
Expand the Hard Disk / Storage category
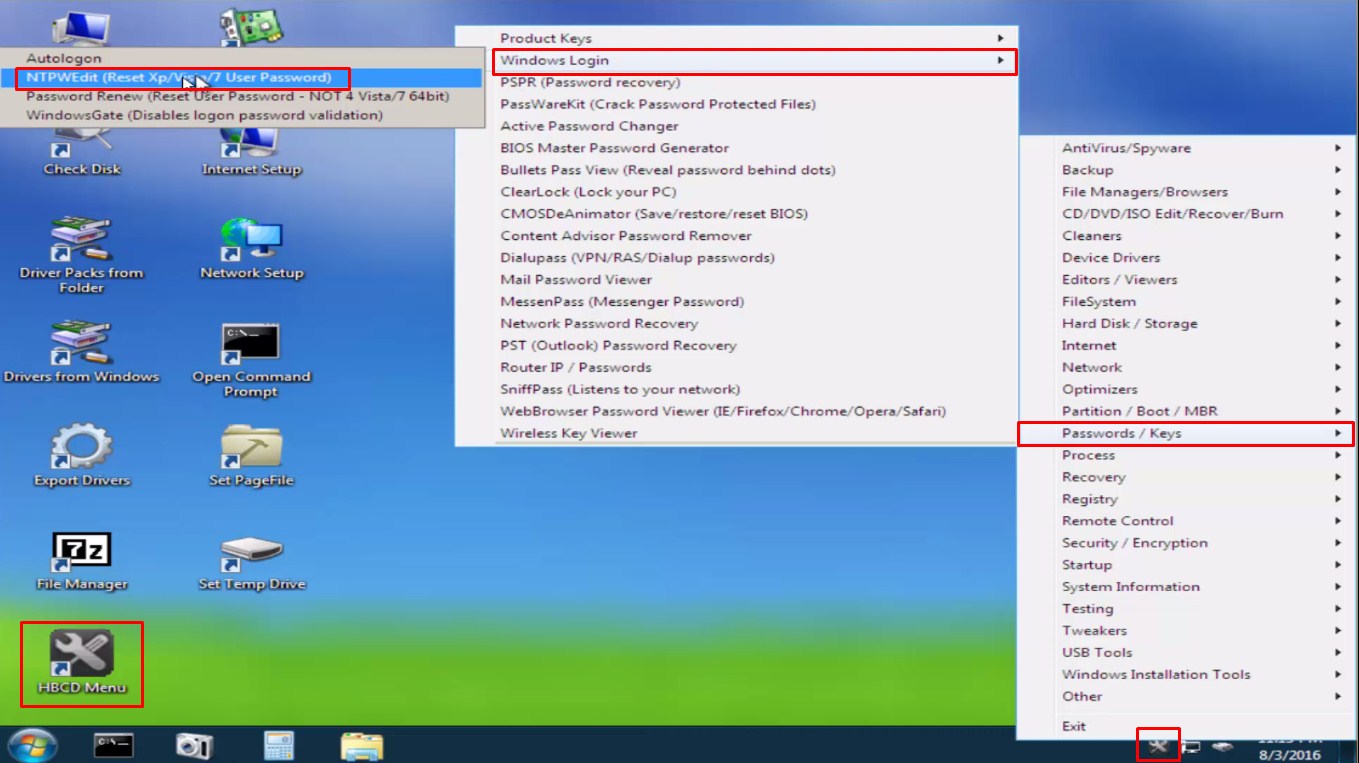[x=1185, y=324]
